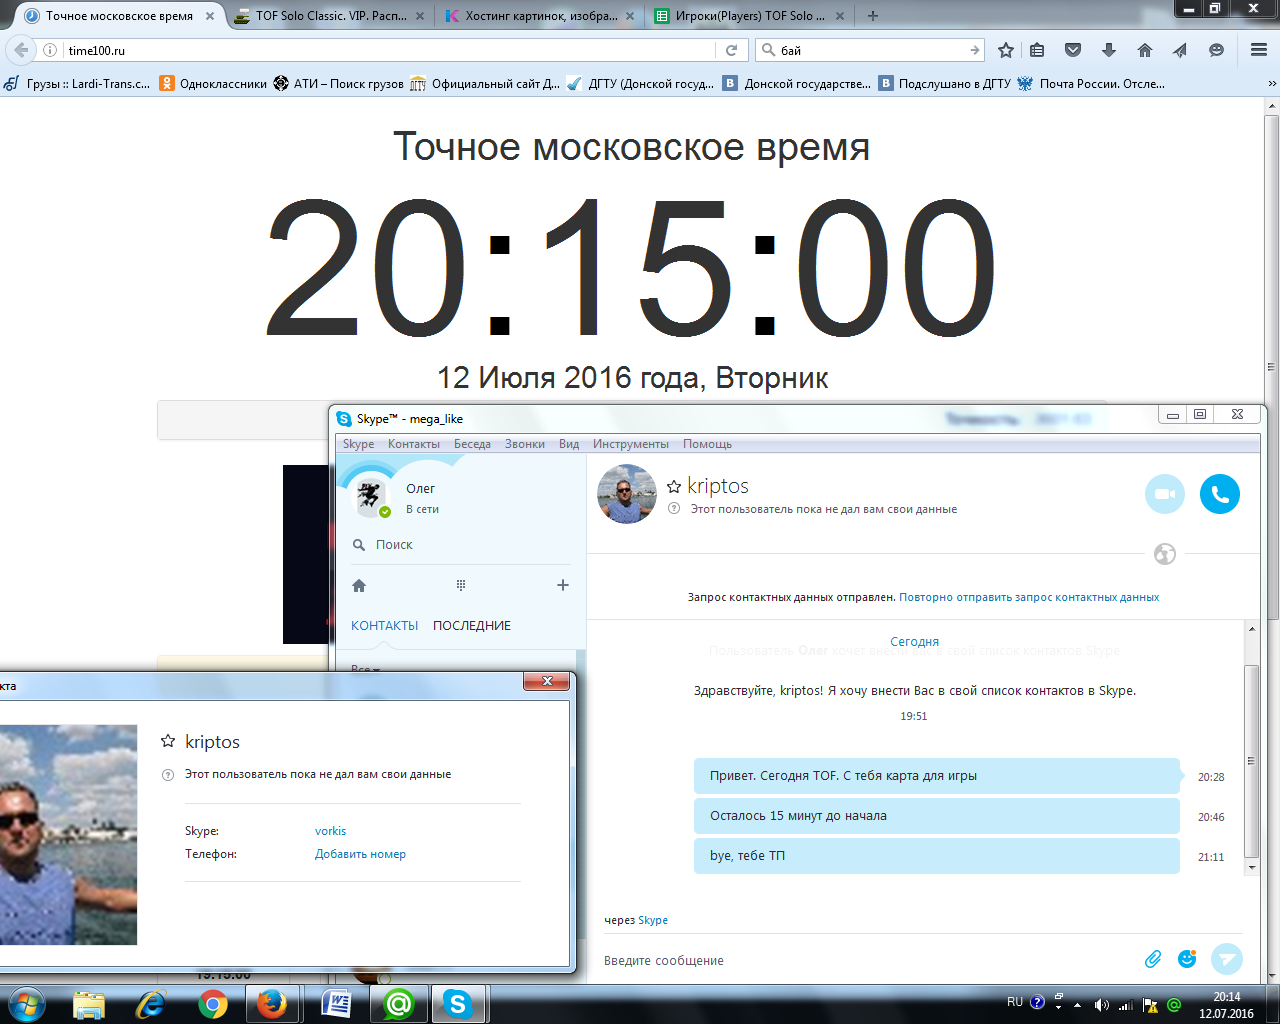Screen dimensions: 1280x1024
Task: Add a new contact with plus icon
Action: [x=563, y=585]
